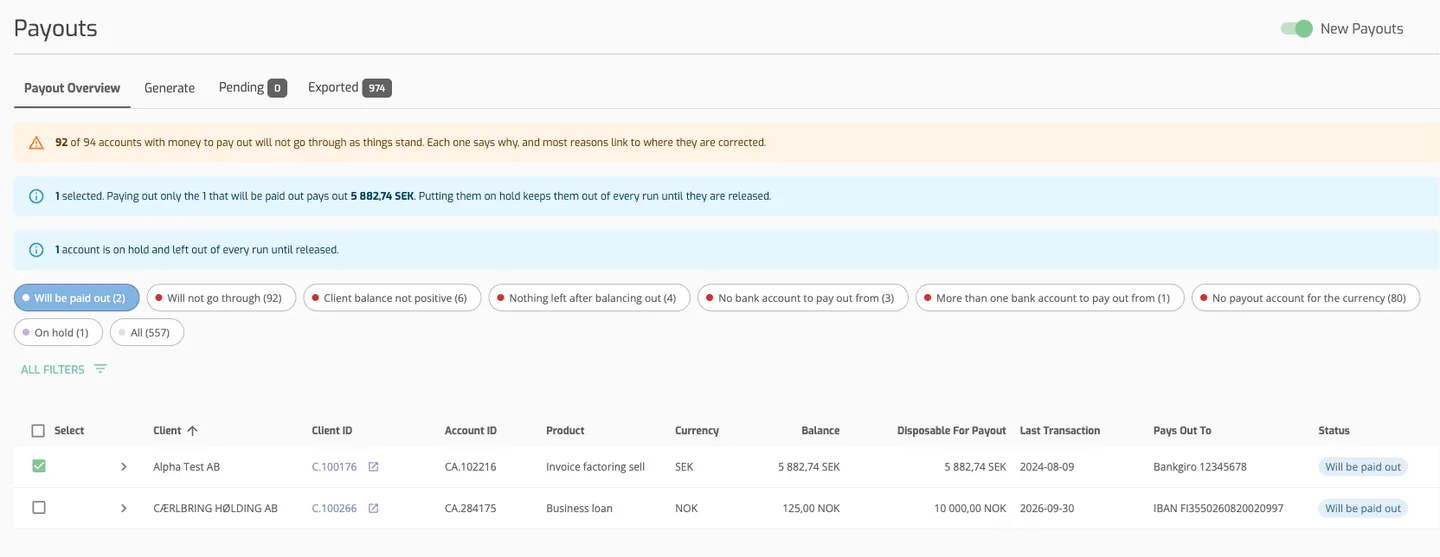This screenshot has width=1440, height=557.
Task: Select 'Will be paid out (2)' filter chip
Action: (x=77, y=298)
